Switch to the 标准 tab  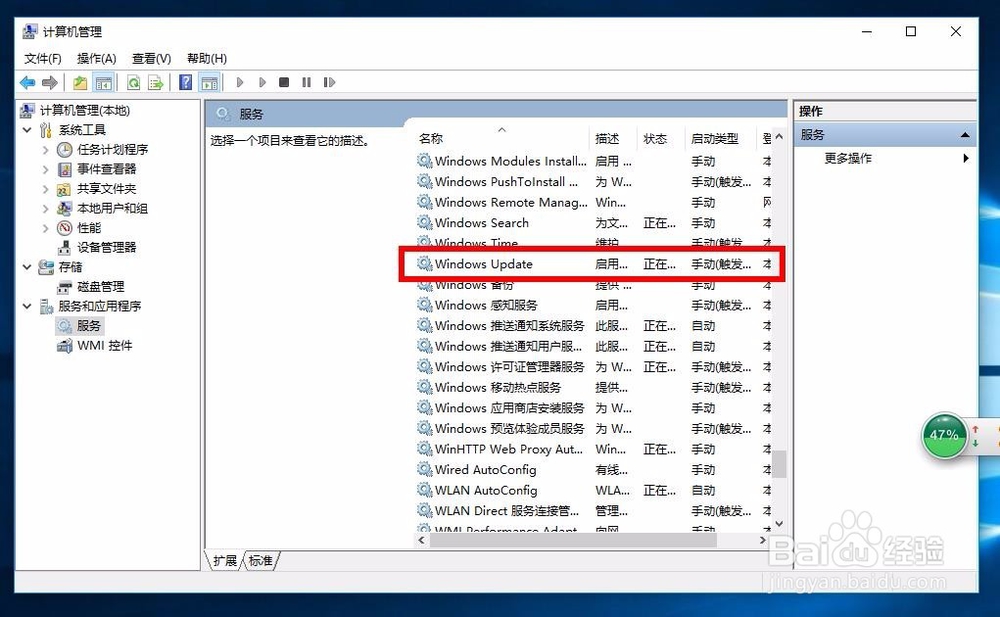tap(260, 561)
